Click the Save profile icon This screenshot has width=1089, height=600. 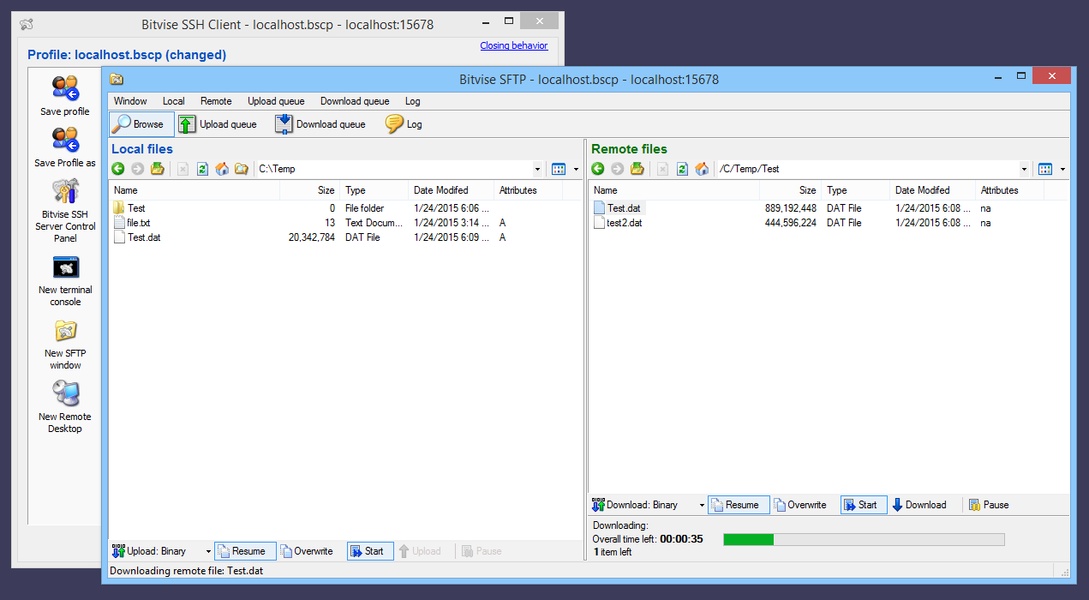pos(65,90)
